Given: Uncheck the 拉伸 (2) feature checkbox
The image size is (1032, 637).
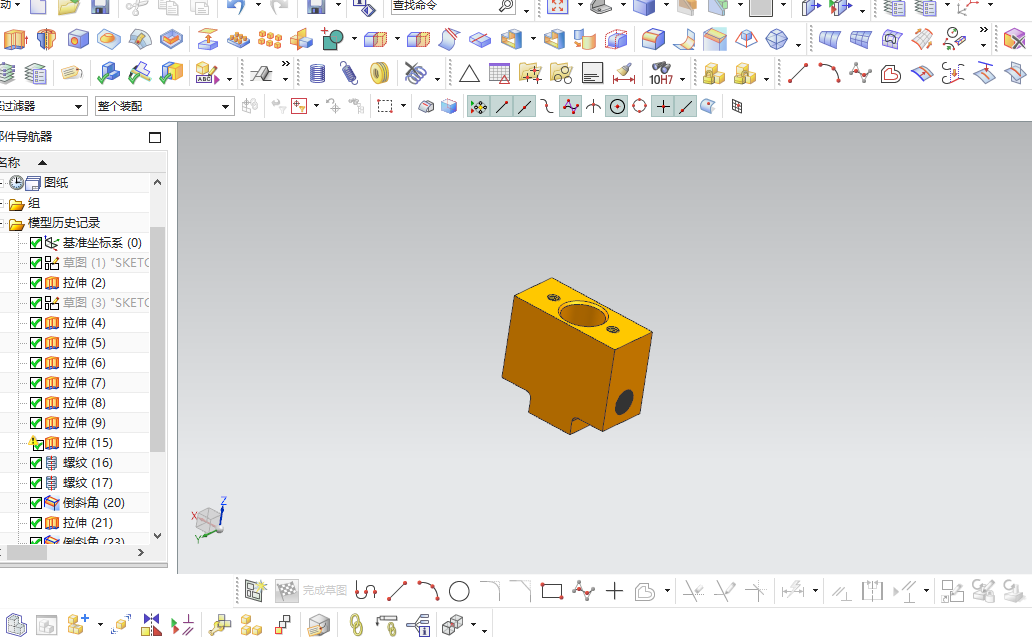Looking at the screenshot, I should point(36,283).
